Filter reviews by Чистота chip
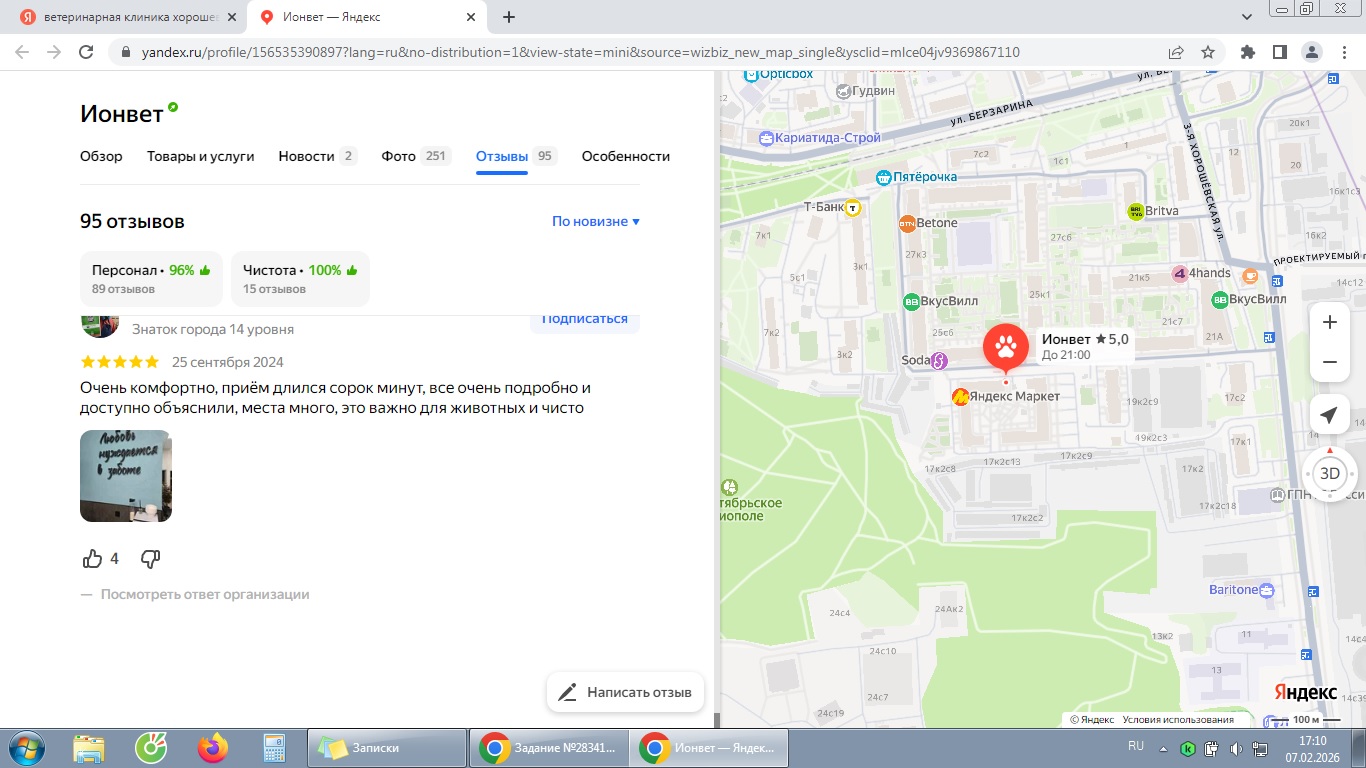Image resolution: width=1366 pixels, height=768 pixels. click(300, 278)
